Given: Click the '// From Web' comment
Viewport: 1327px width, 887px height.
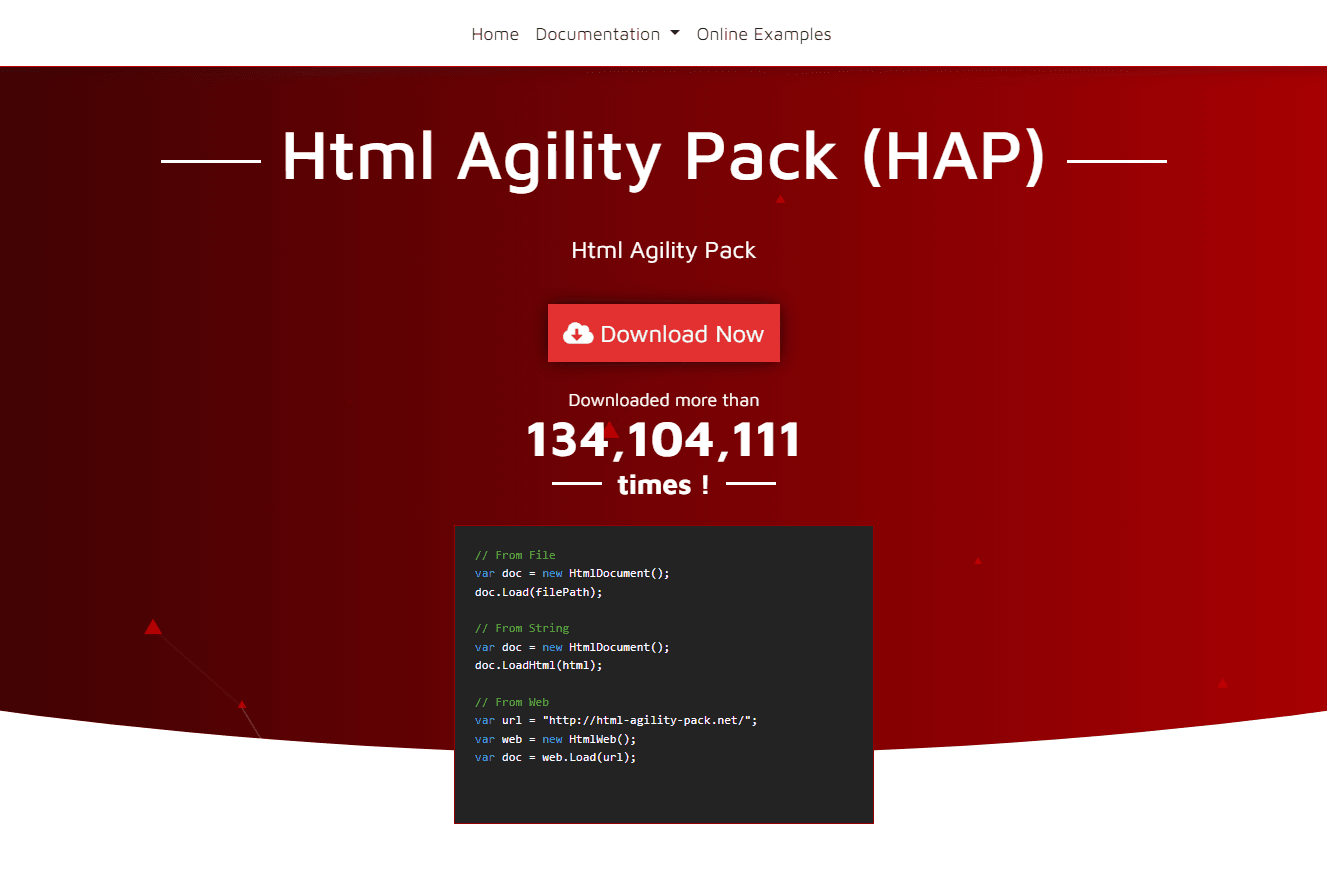Looking at the screenshot, I should click(512, 702).
